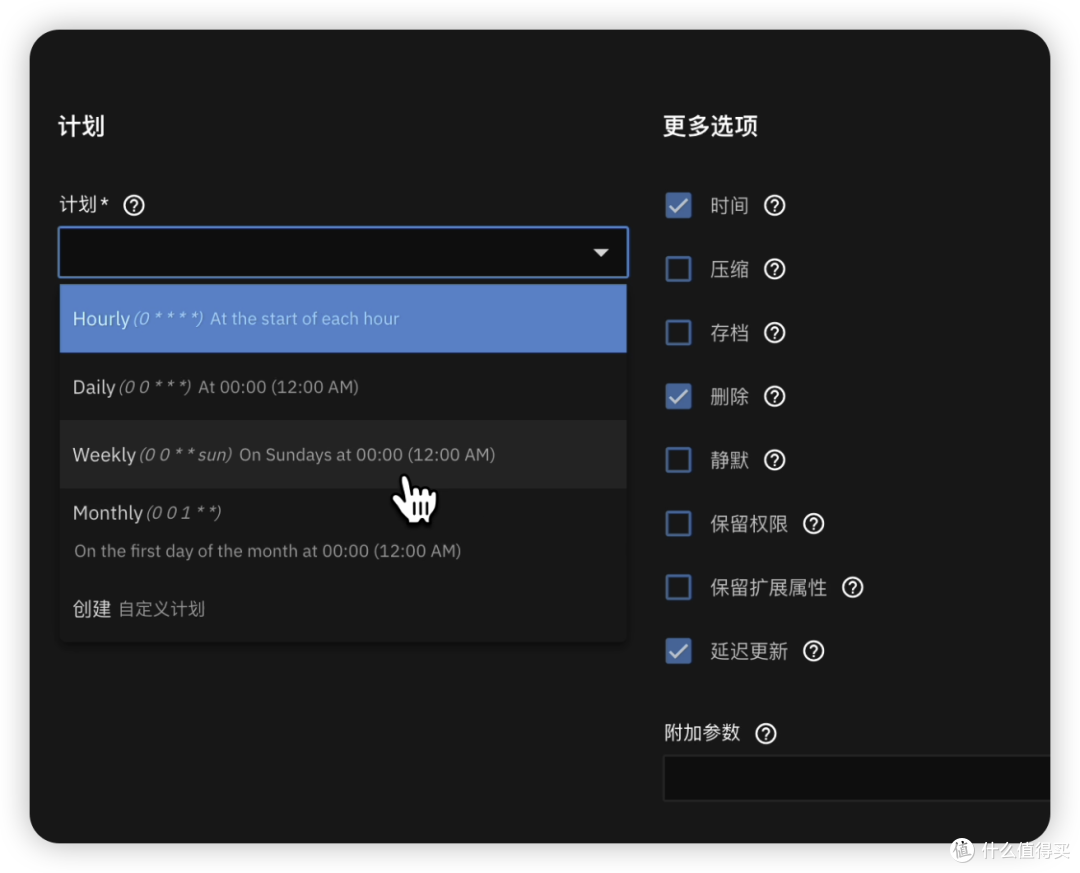Enable the 静默 checkbox
Image resolution: width=1080 pixels, height=873 pixels.
pyautogui.click(x=678, y=460)
